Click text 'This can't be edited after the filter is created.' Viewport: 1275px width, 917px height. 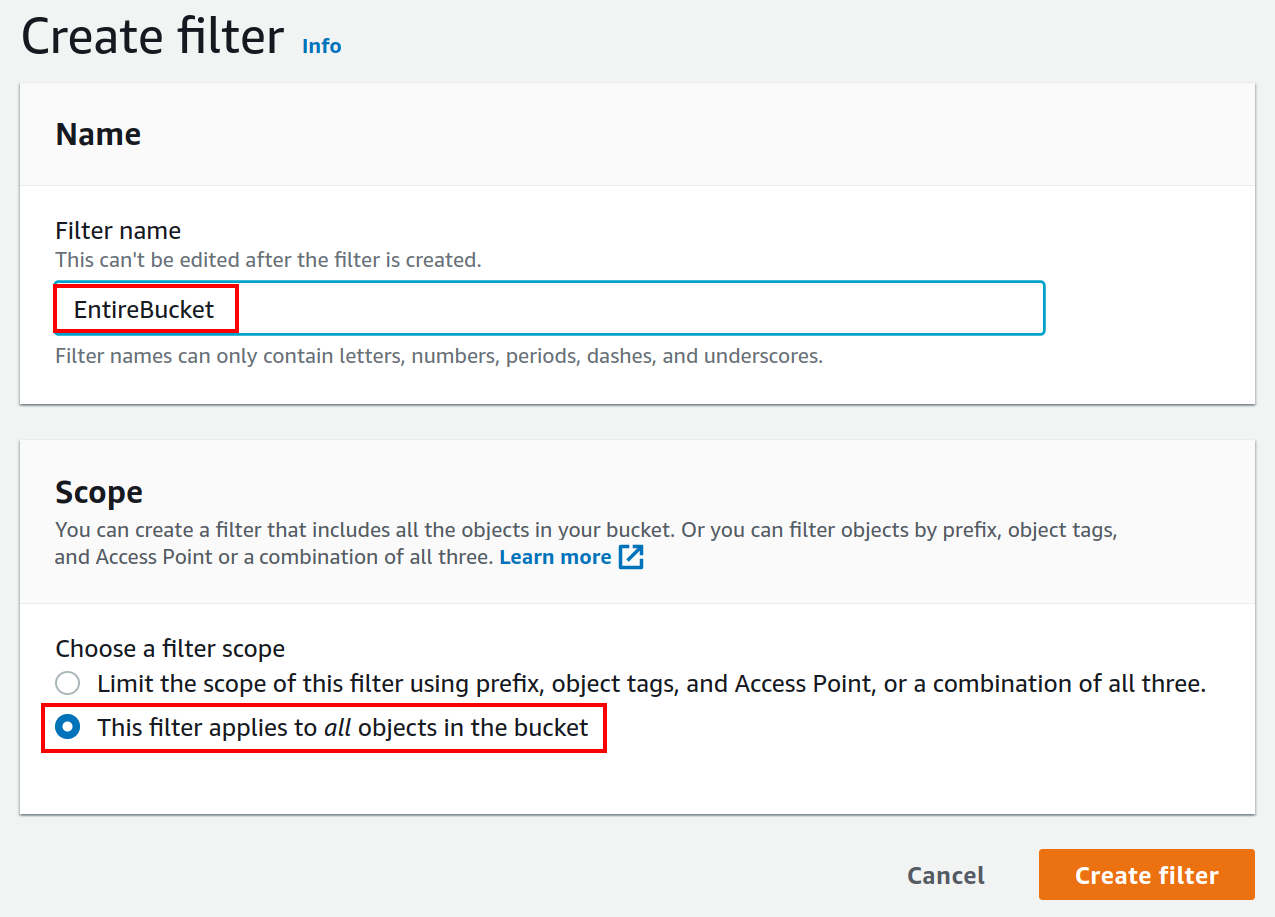coord(268,260)
